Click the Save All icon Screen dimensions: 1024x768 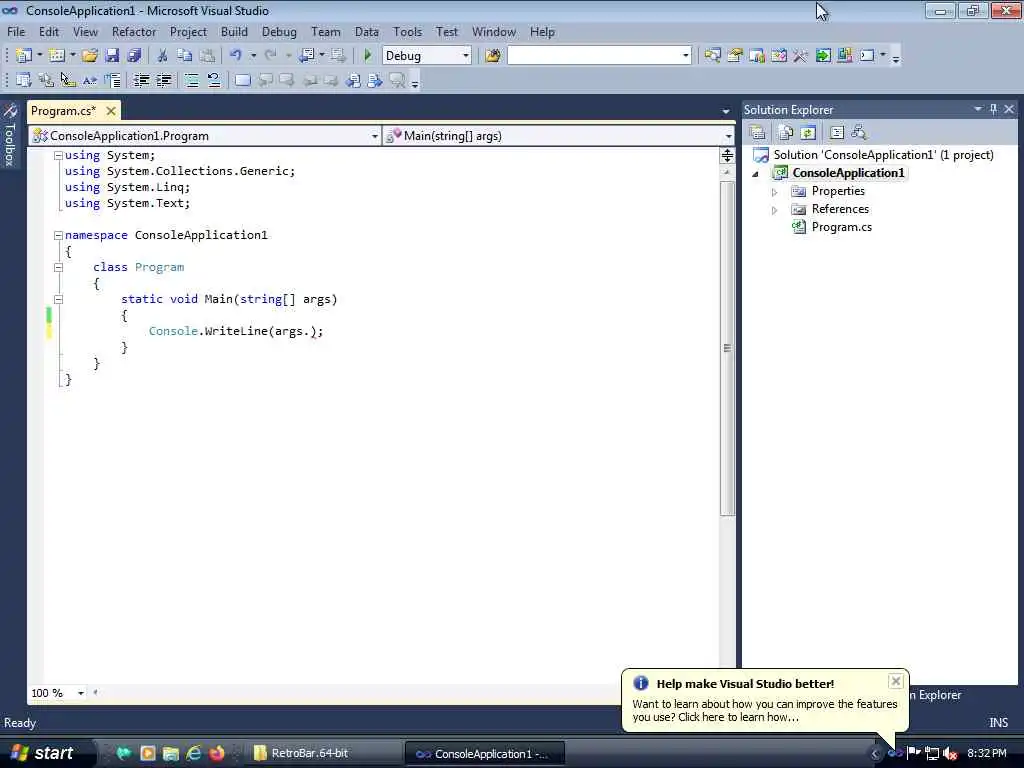[x=134, y=56]
